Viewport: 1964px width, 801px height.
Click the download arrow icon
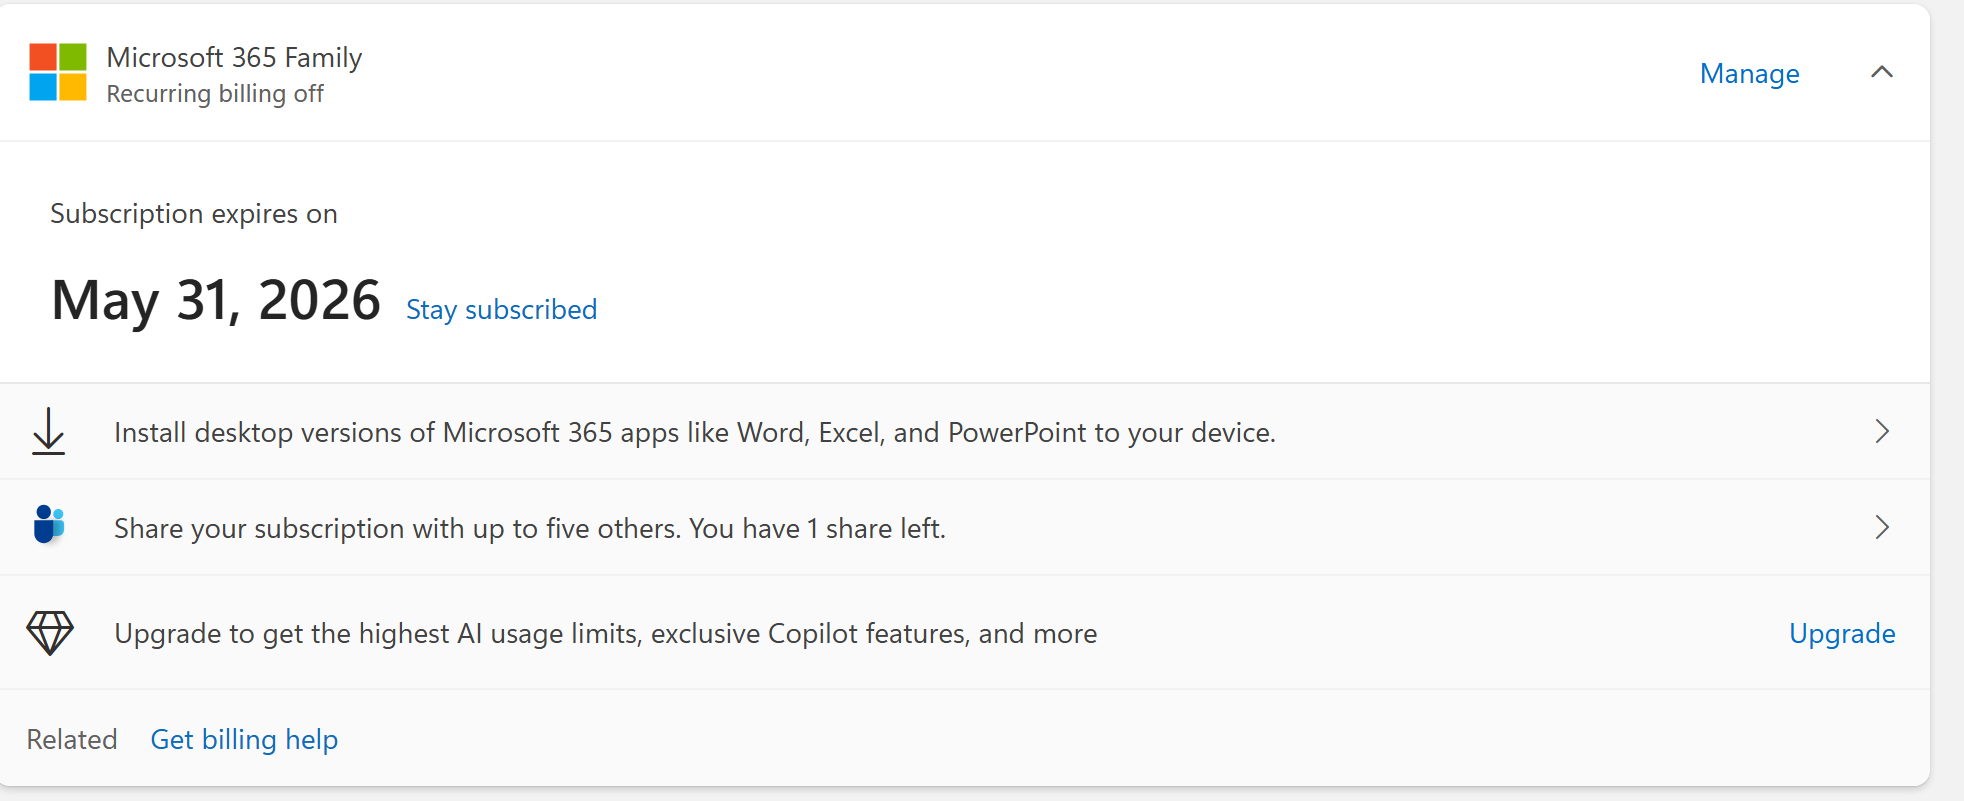[48, 431]
